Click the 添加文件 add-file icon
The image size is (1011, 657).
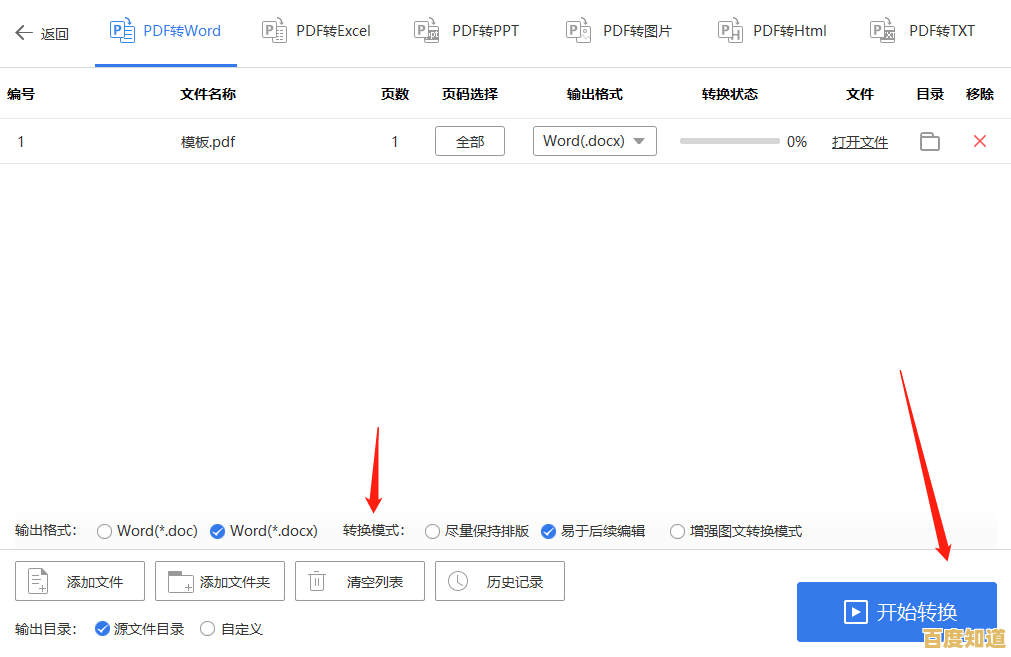coord(39,580)
